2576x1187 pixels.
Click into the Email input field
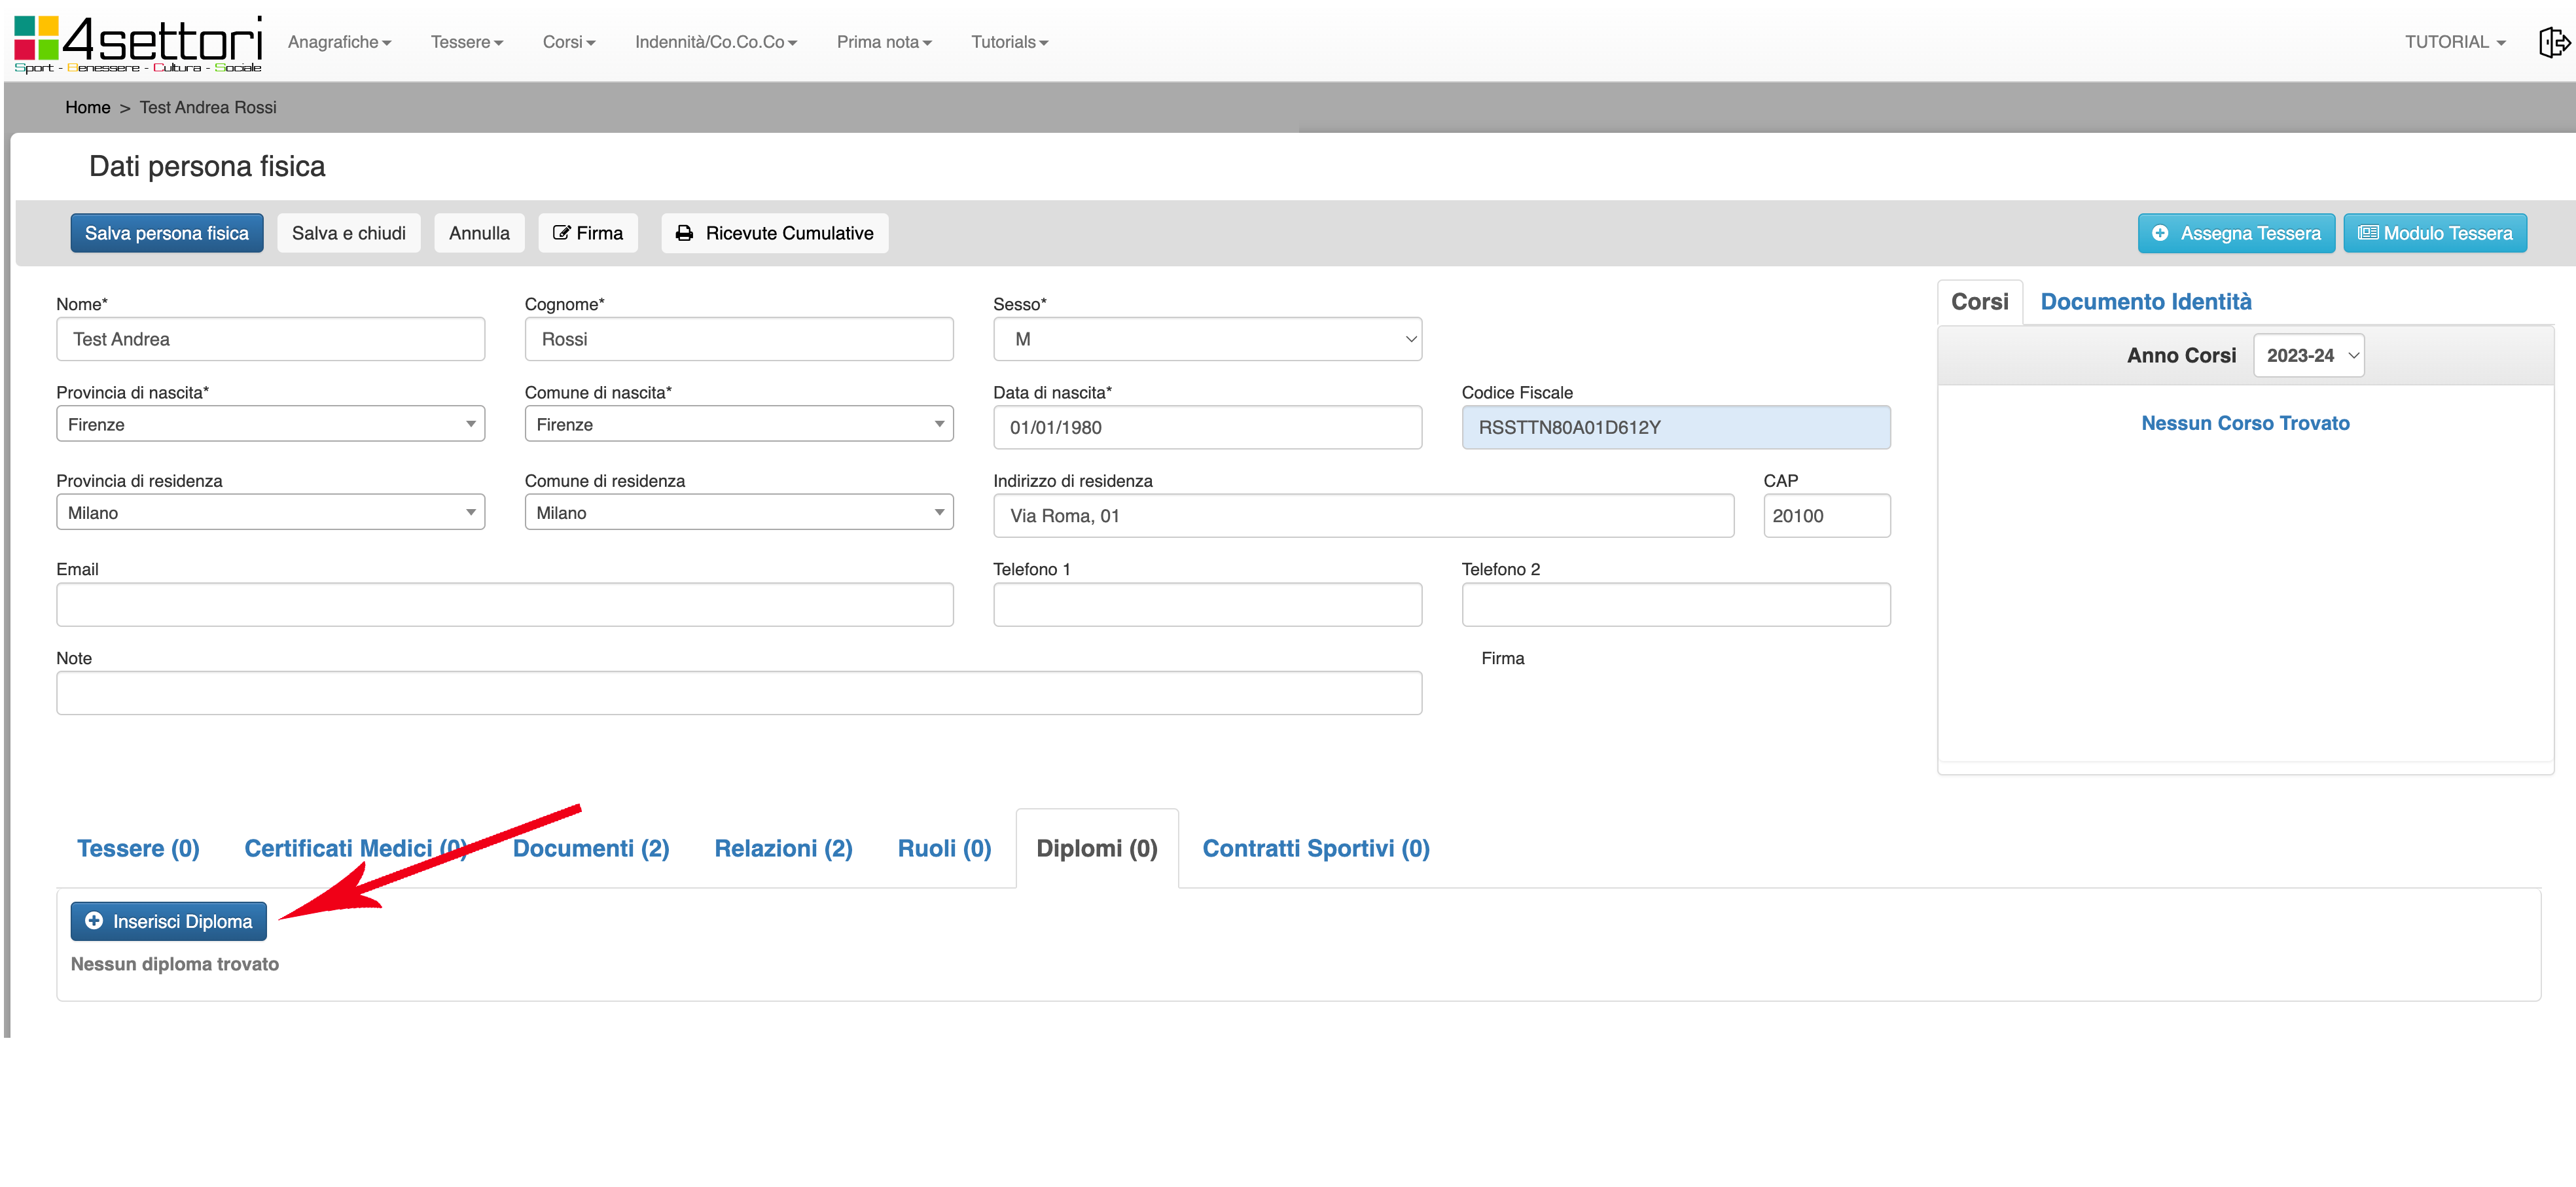coord(504,605)
